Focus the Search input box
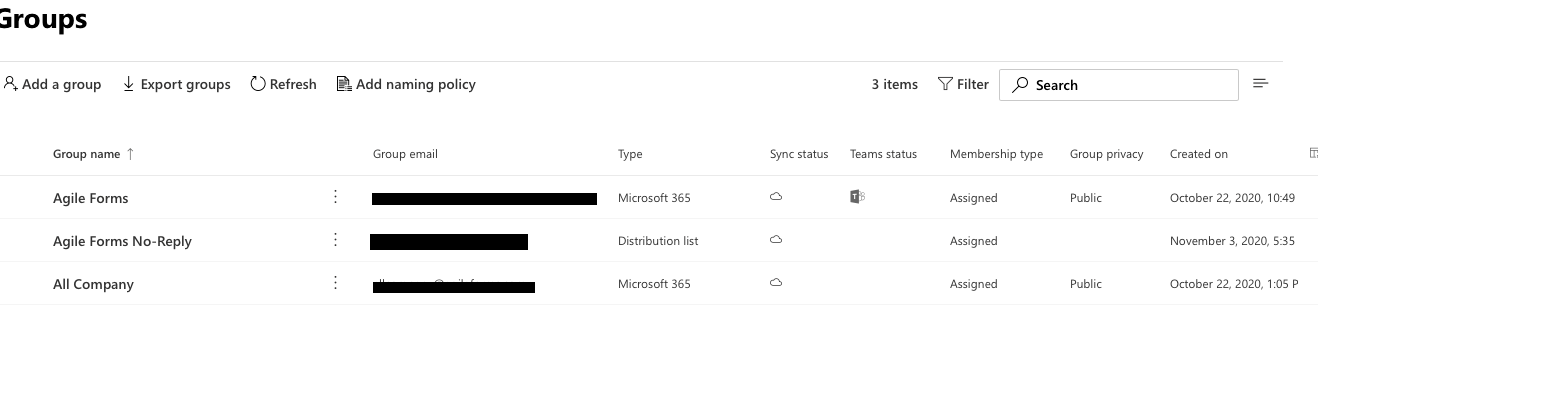The image size is (1559, 418). coord(1118,85)
